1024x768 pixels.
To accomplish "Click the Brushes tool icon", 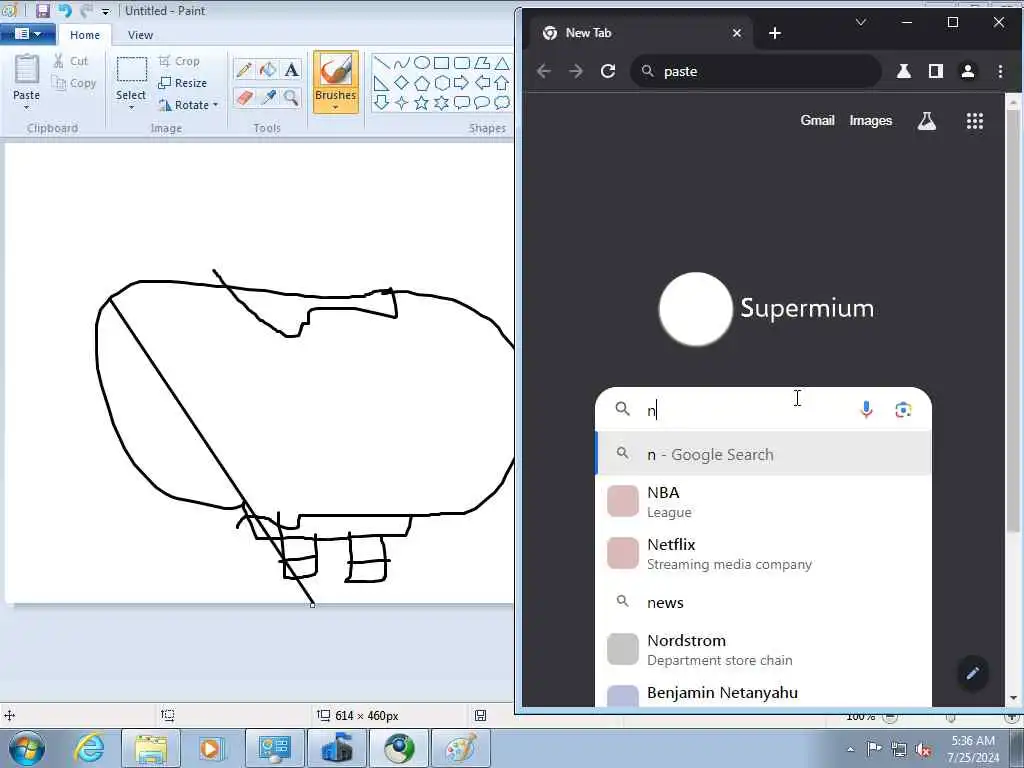I will coord(336,70).
